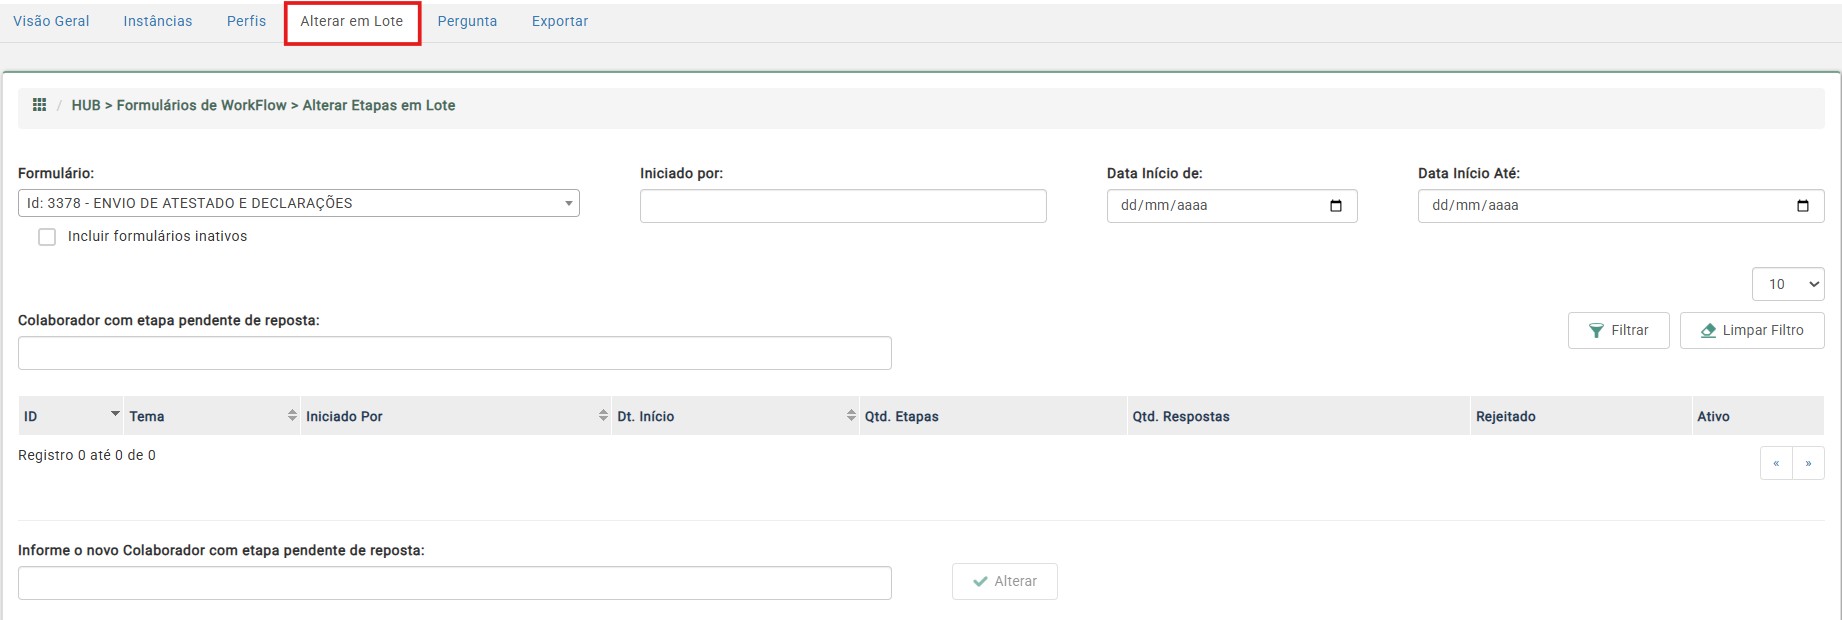
Task: Sort table by ID column arrow
Action: tap(115, 414)
